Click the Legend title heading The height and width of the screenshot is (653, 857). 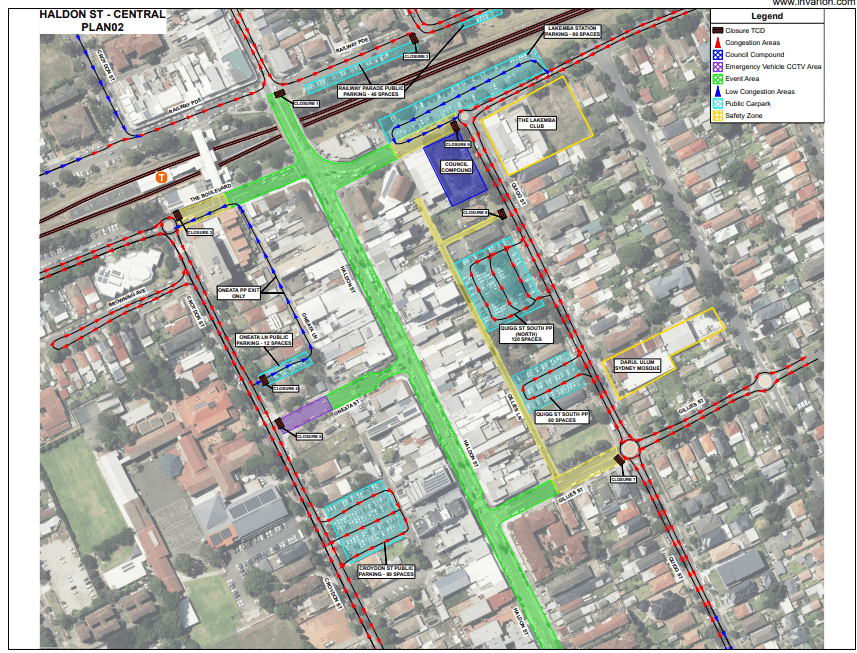767,16
